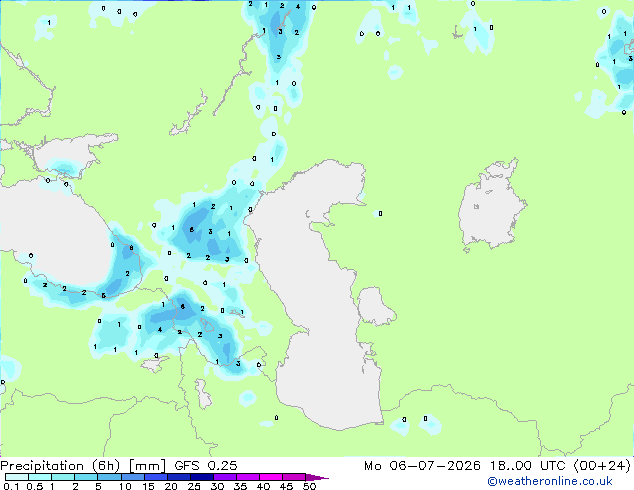Click the 35–40 mm legend swatch

[247, 477]
